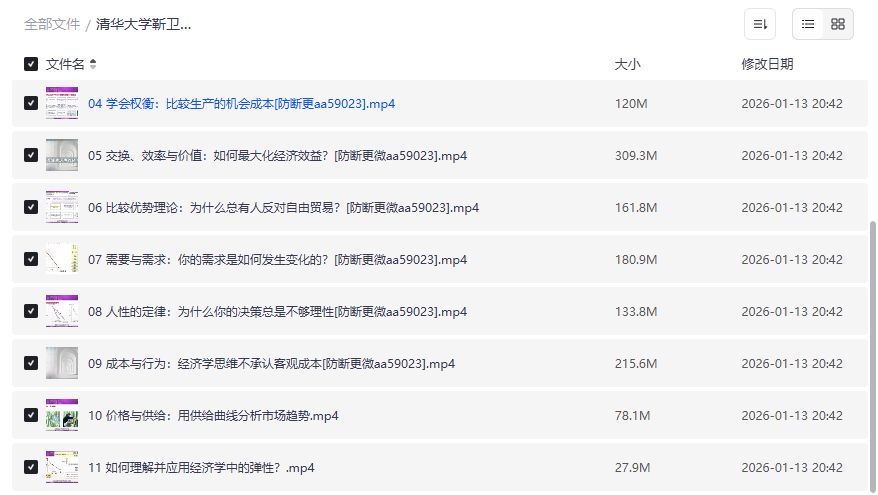Click the 清华大学靳卫... breadcrumb folder
Screen dimensions: 878x495
[143, 24]
